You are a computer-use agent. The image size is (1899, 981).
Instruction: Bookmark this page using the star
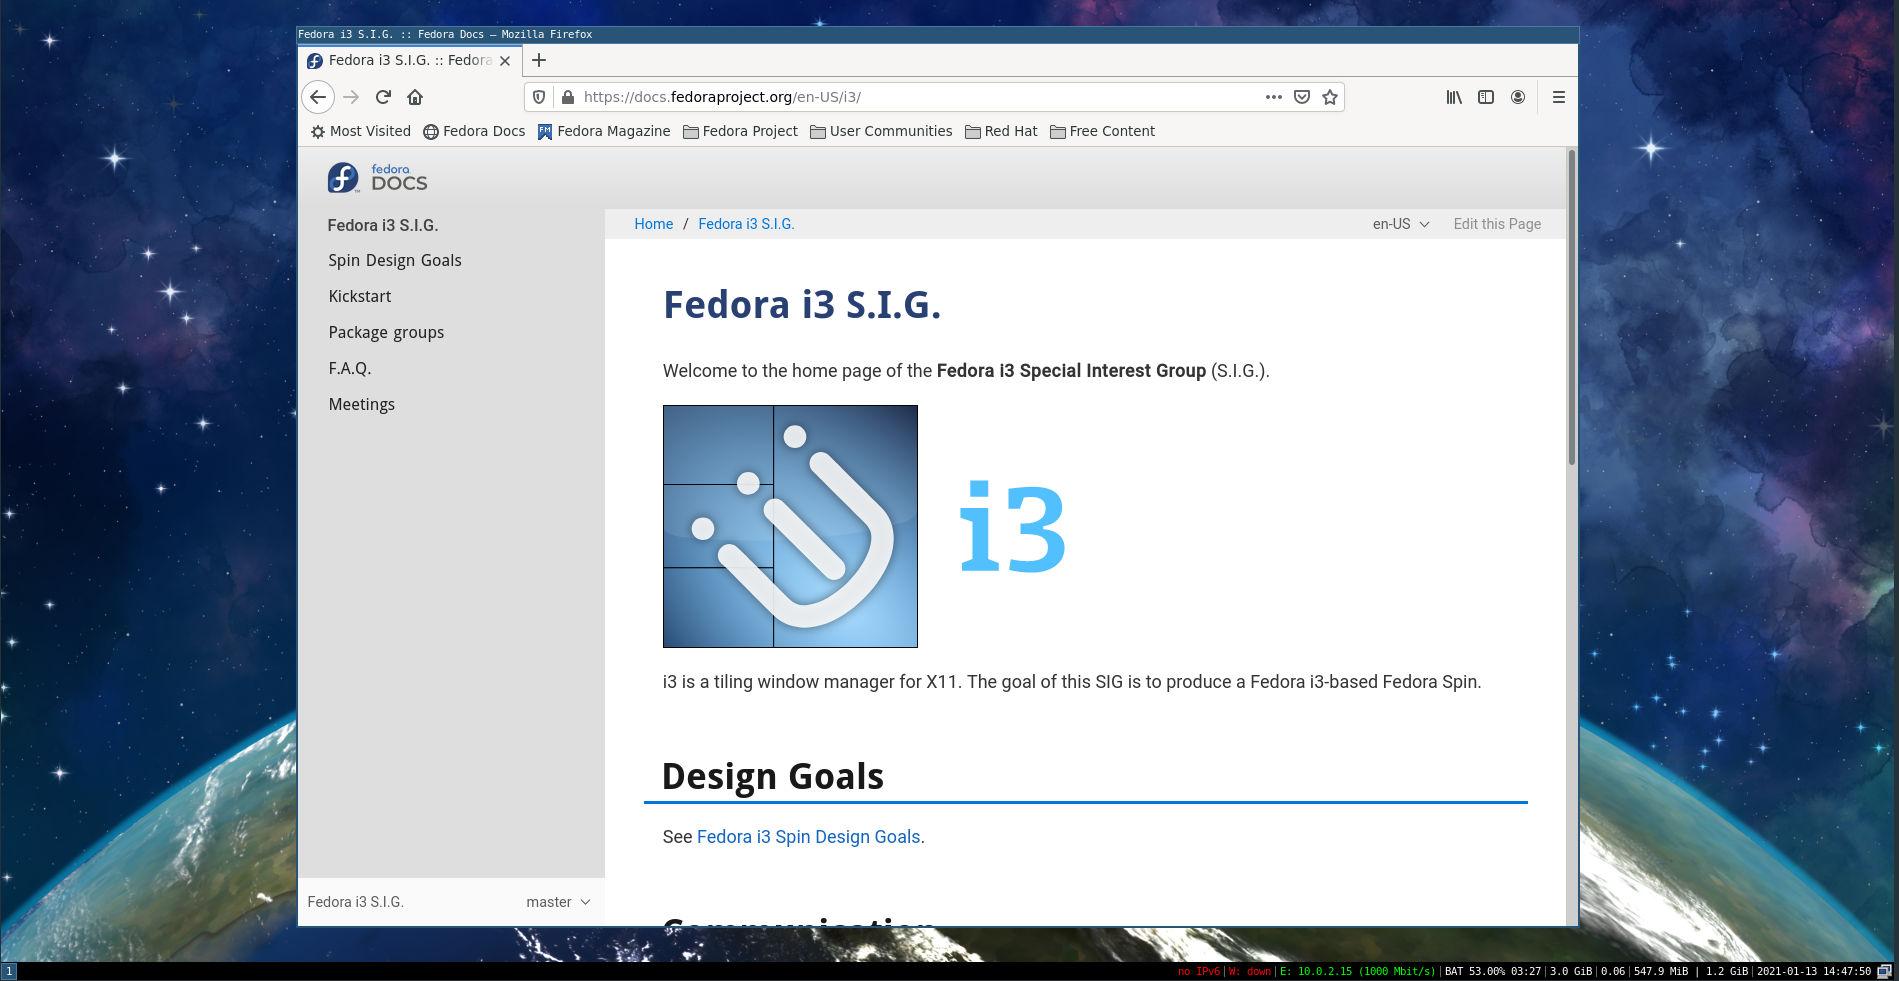coord(1329,97)
